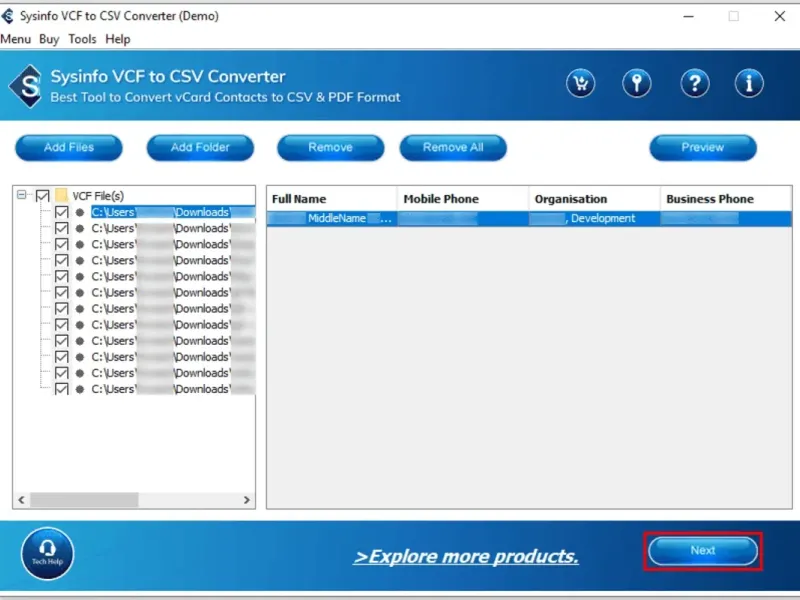
Task: Uncheck the second file checkbox
Action: click(61, 228)
